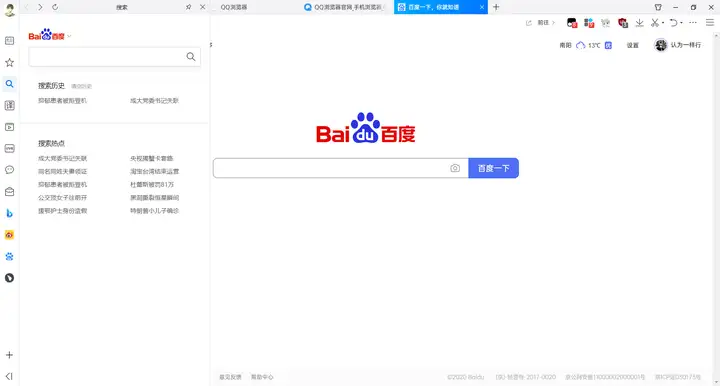Screen dimensions: 720x386
Task: Click the side panel back arrow
Action: click(26, 7)
